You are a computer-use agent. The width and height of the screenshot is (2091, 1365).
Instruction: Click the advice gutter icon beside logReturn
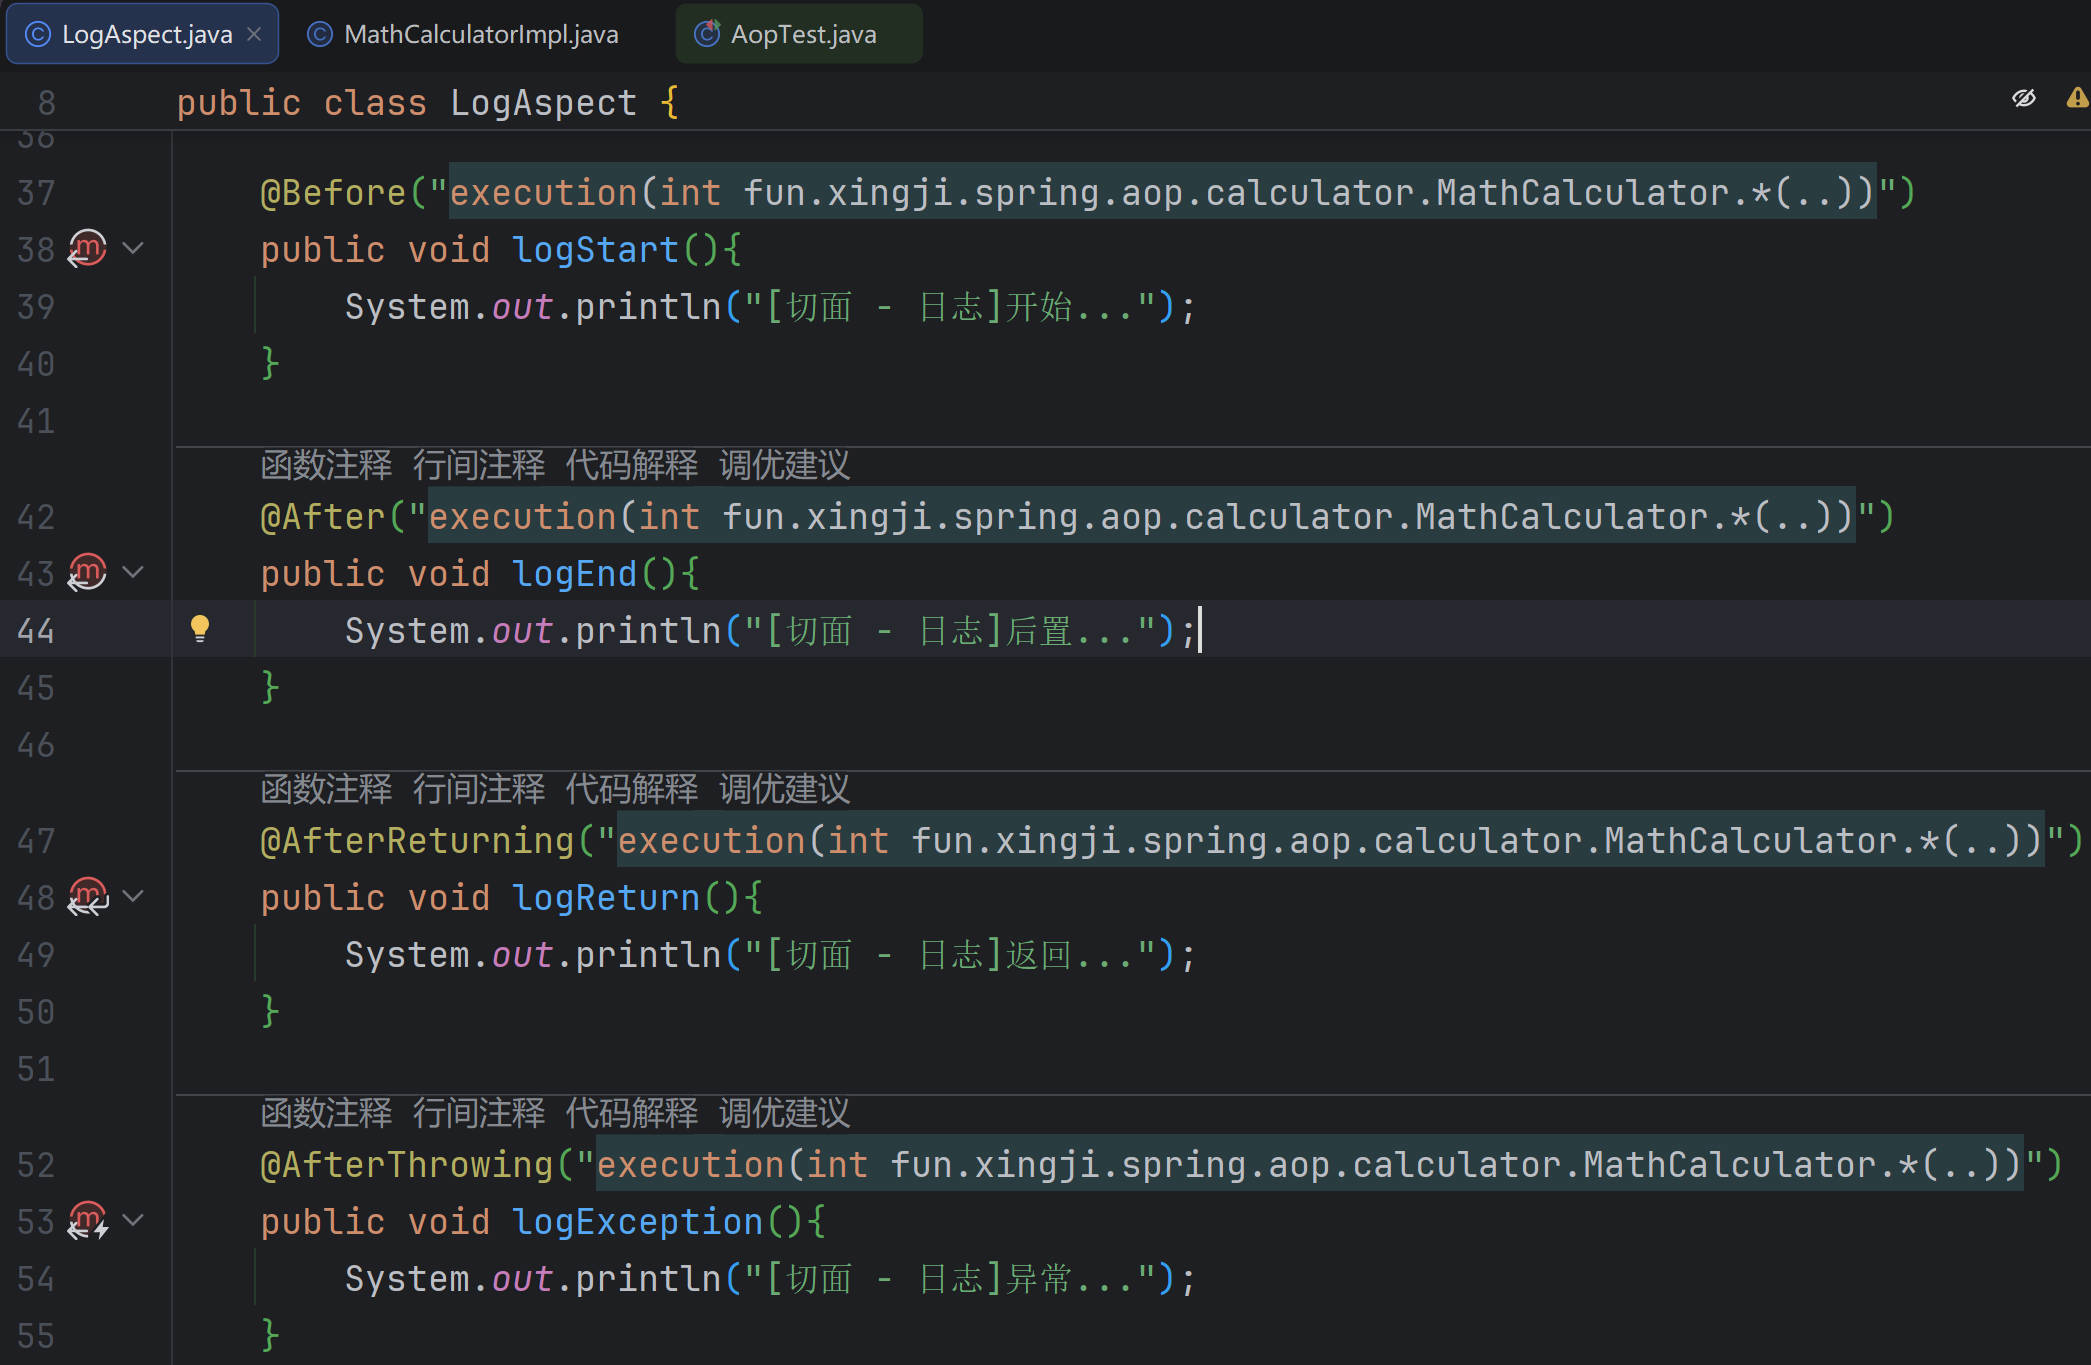coord(87,896)
